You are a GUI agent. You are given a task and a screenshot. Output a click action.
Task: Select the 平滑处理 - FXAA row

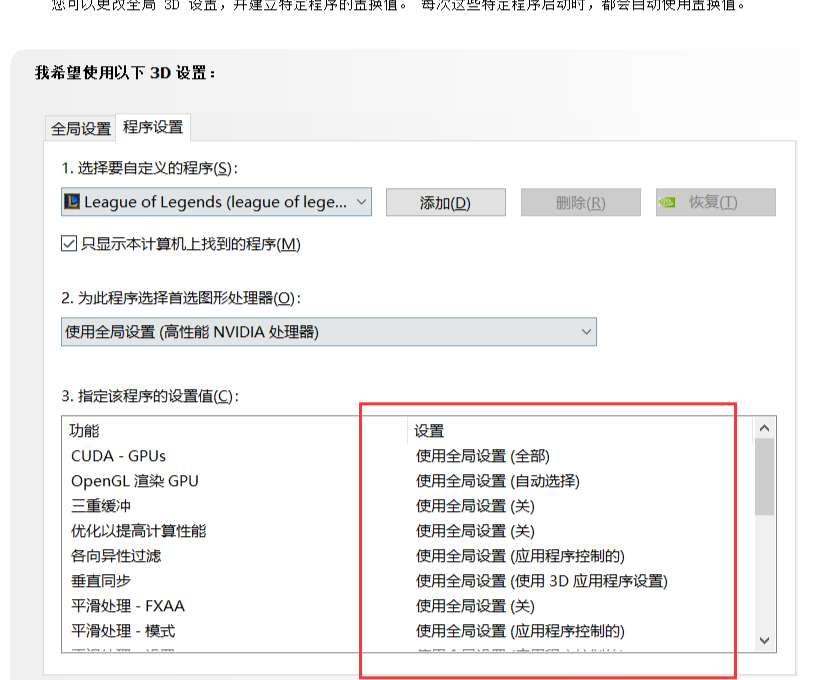coord(407,606)
